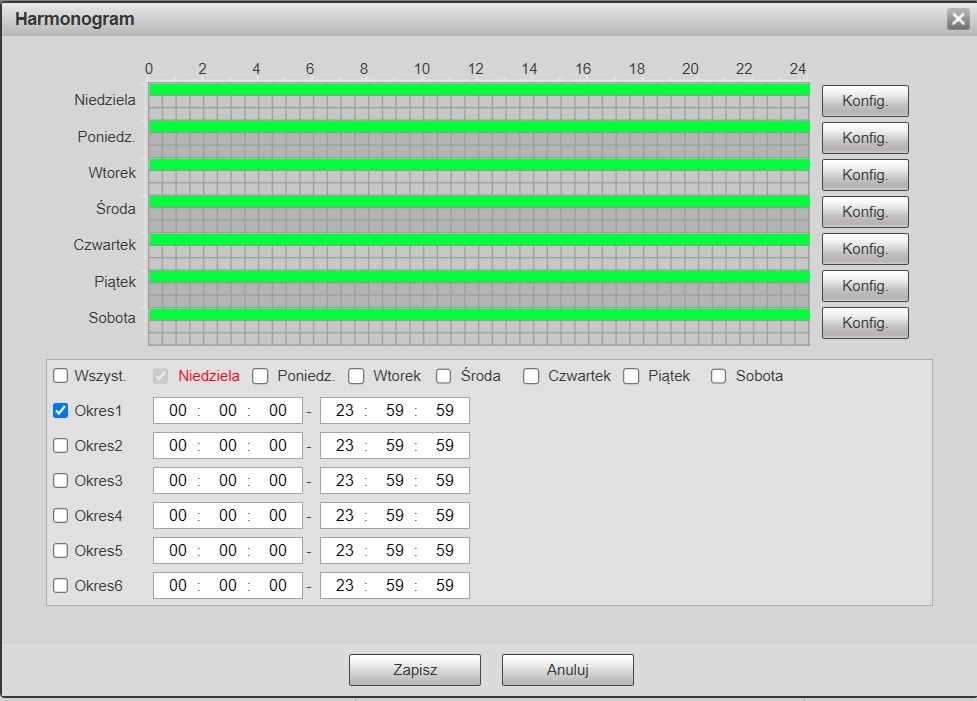Cancel changes with Anuluj

pos(568,670)
